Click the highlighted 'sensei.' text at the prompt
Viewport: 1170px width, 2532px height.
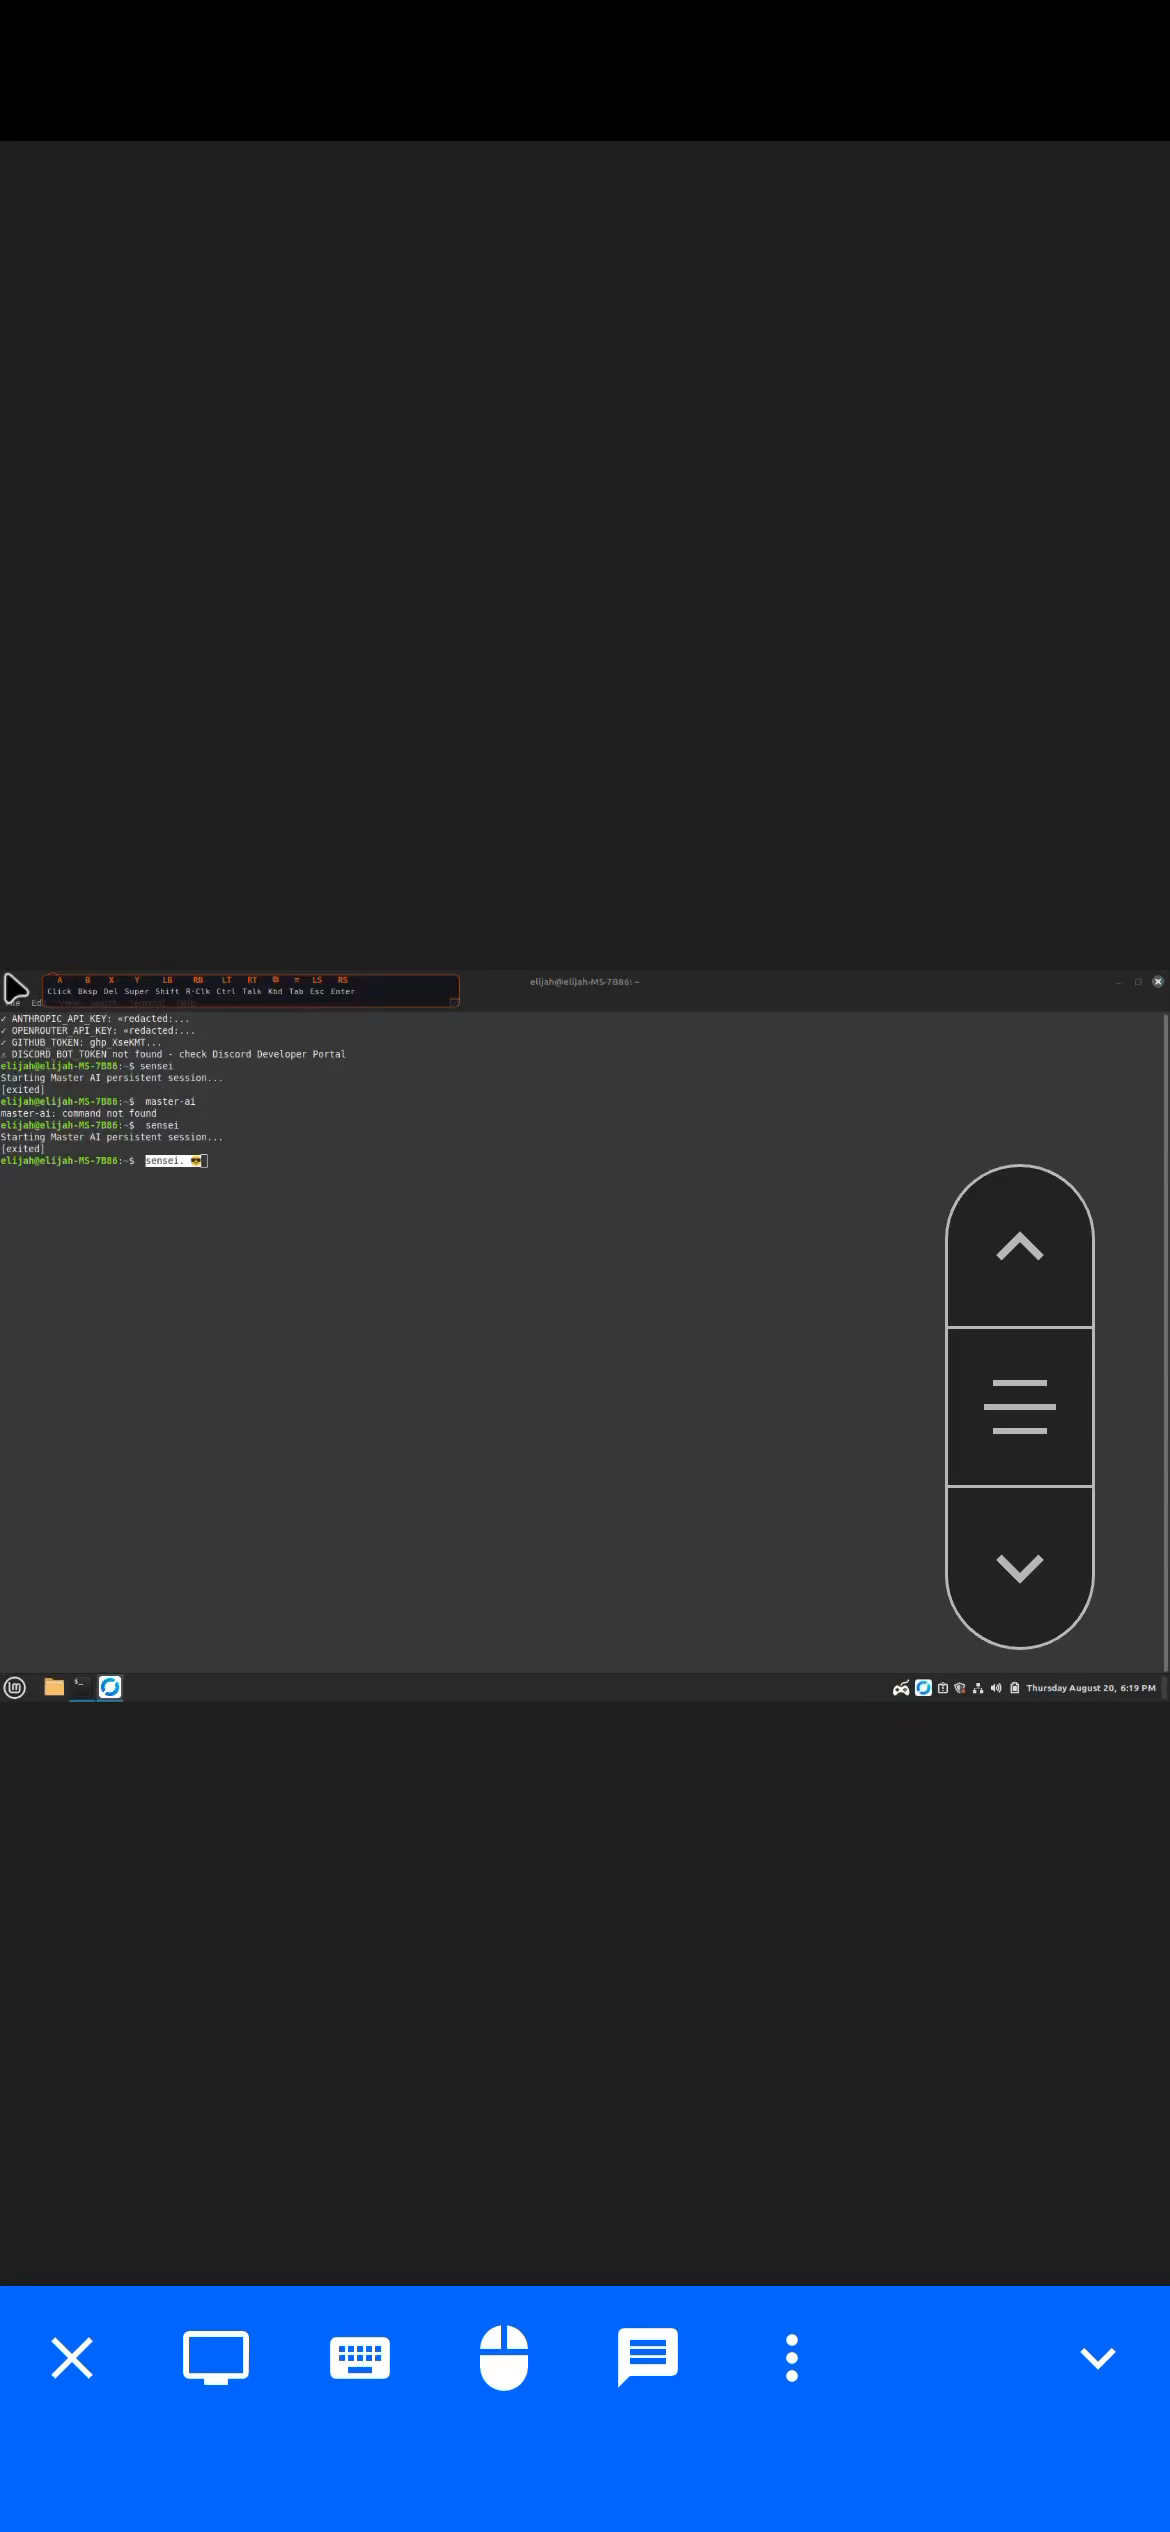coord(165,1161)
